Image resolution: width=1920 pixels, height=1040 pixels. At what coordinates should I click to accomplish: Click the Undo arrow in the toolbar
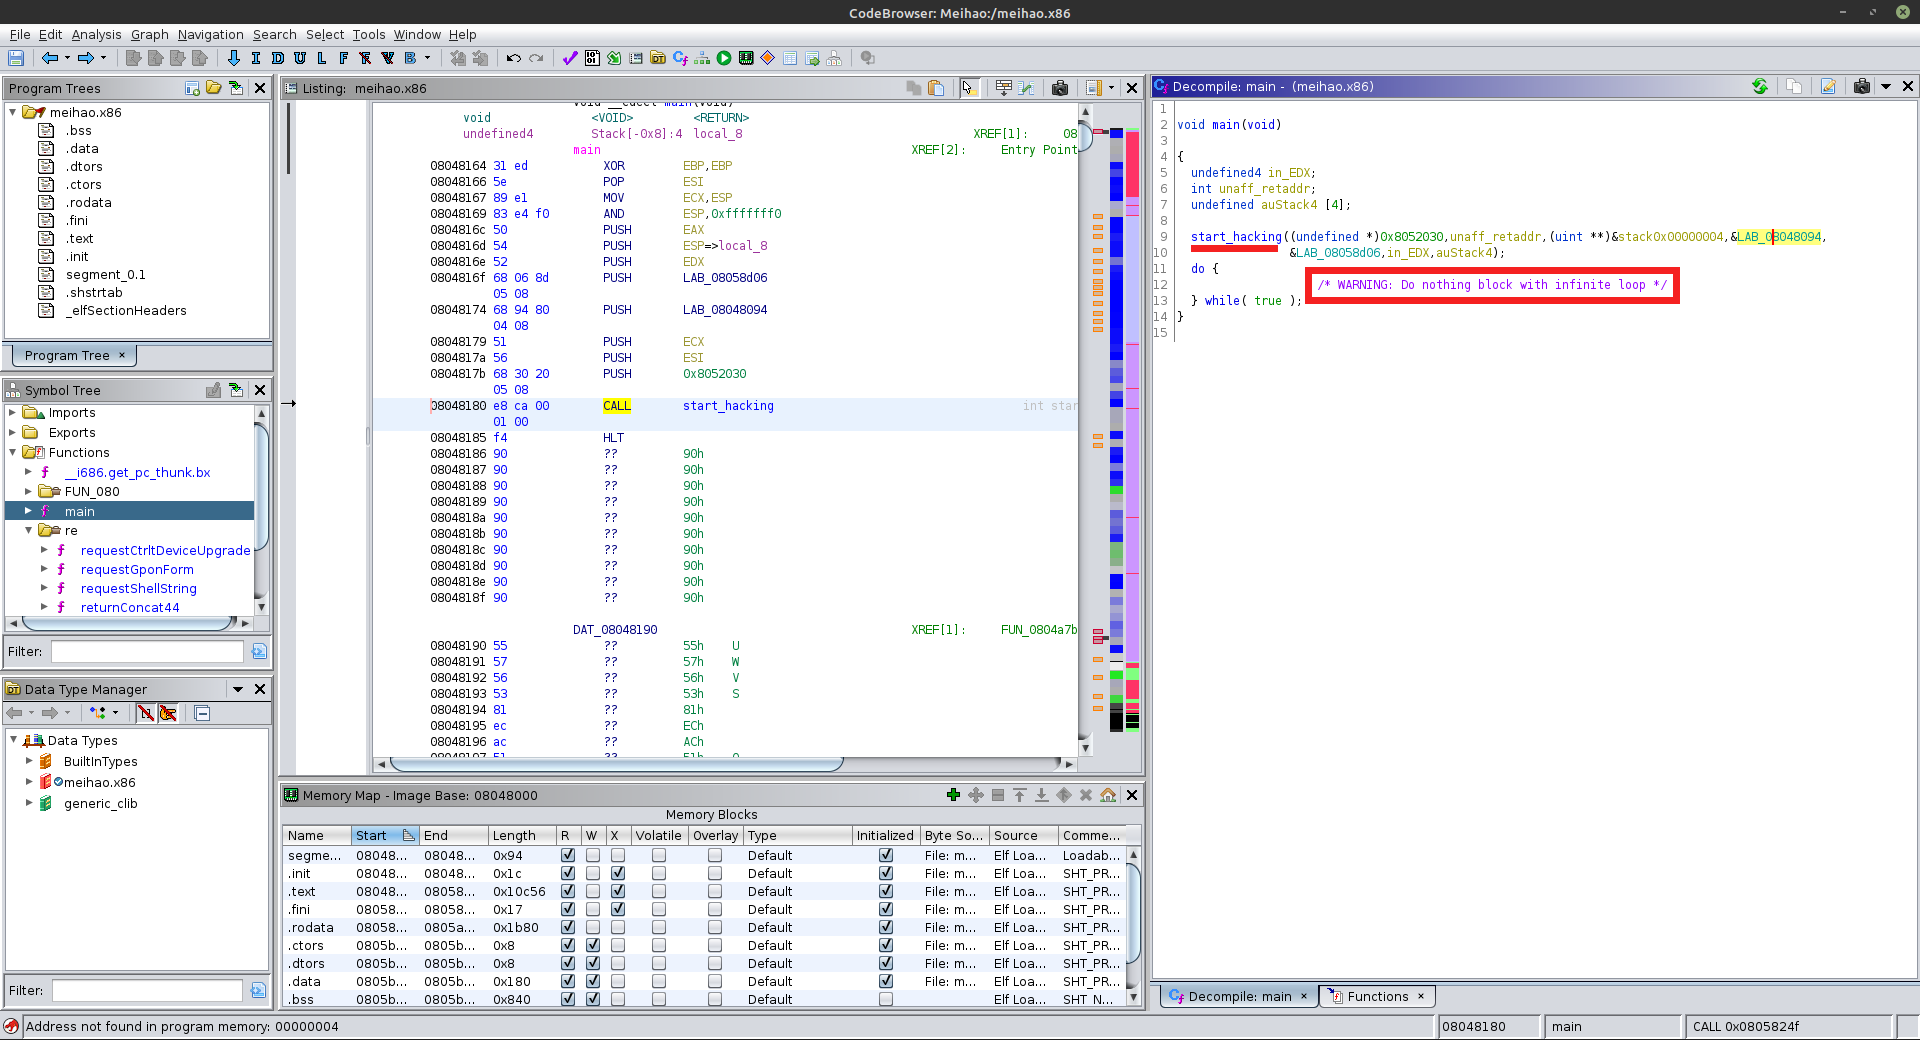click(x=513, y=58)
